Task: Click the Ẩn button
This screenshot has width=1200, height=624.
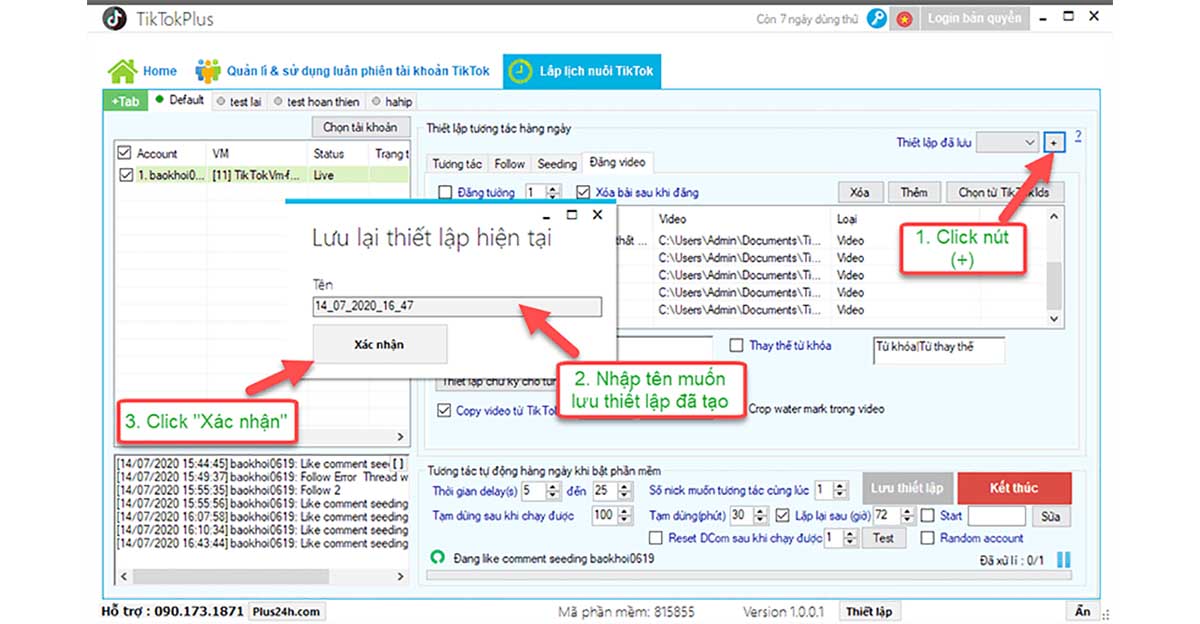Action: [1082, 612]
